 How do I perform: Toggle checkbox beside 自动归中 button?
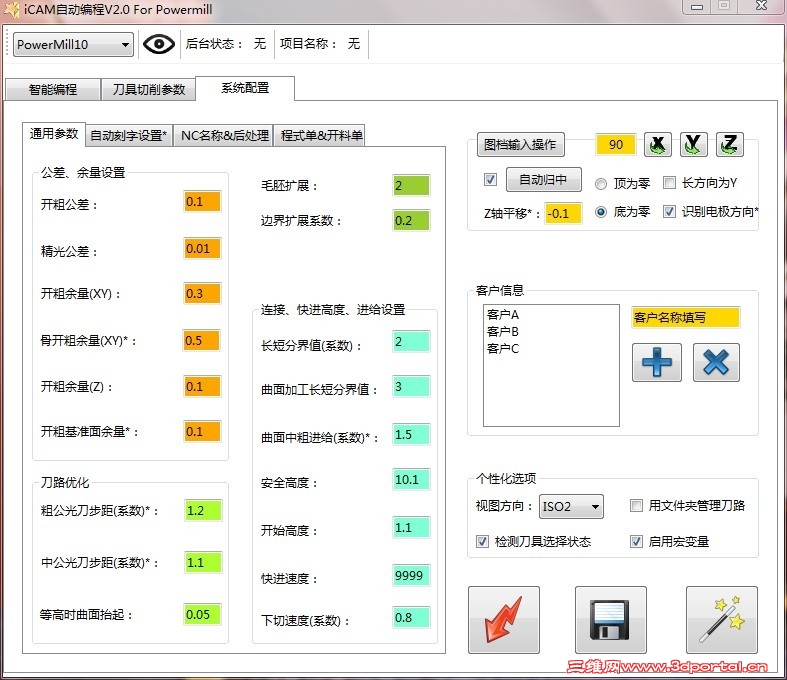(x=490, y=180)
